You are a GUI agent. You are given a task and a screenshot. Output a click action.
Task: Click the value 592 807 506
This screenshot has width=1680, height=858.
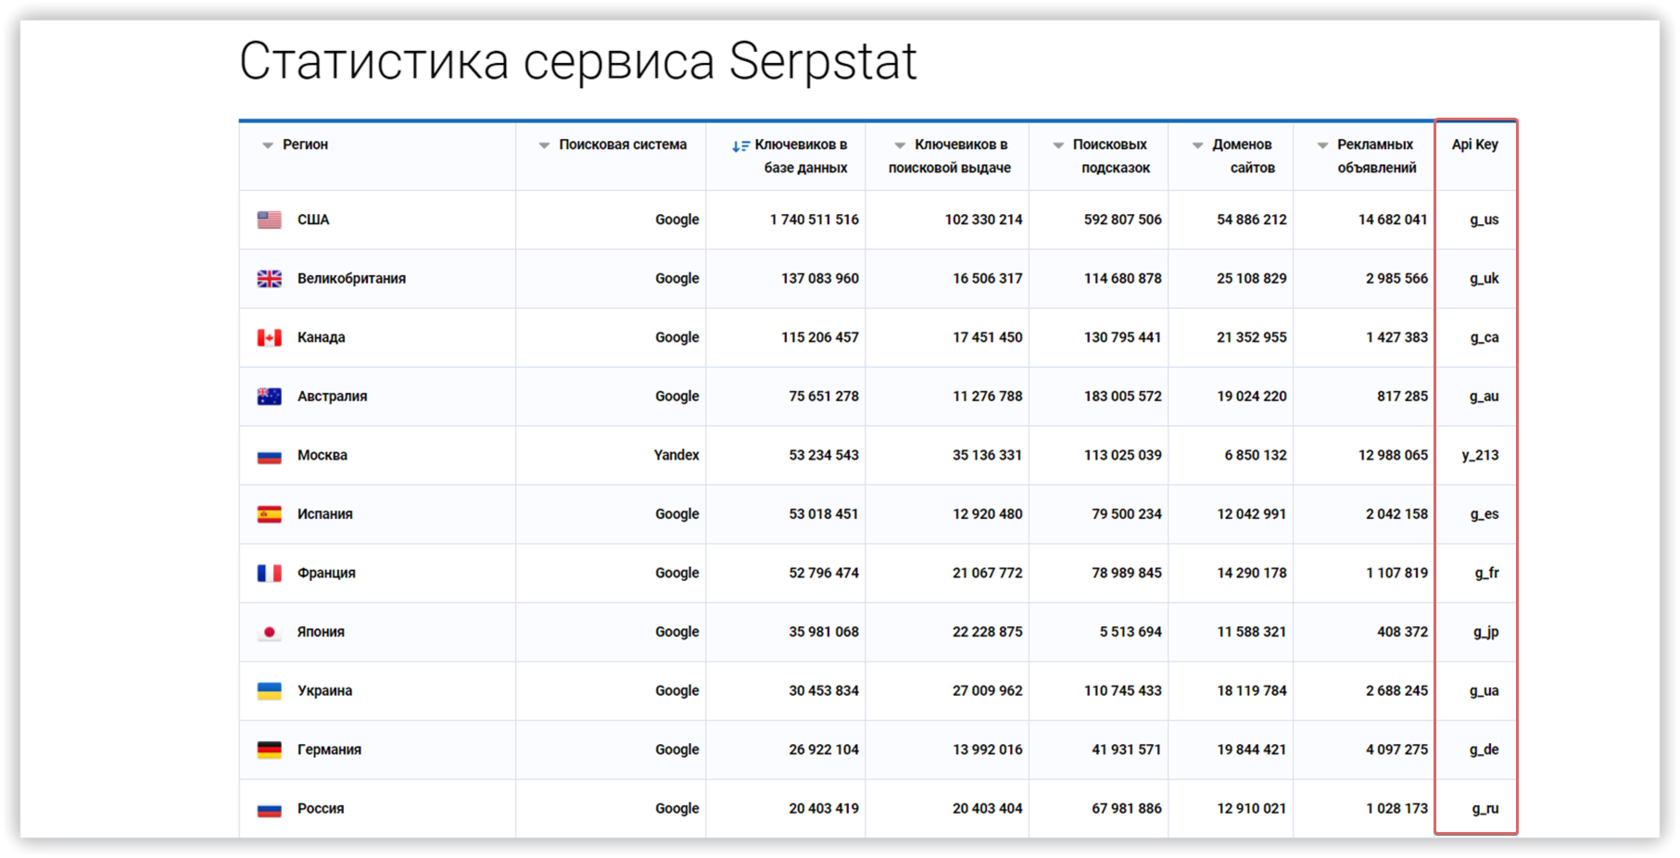(x=1123, y=220)
